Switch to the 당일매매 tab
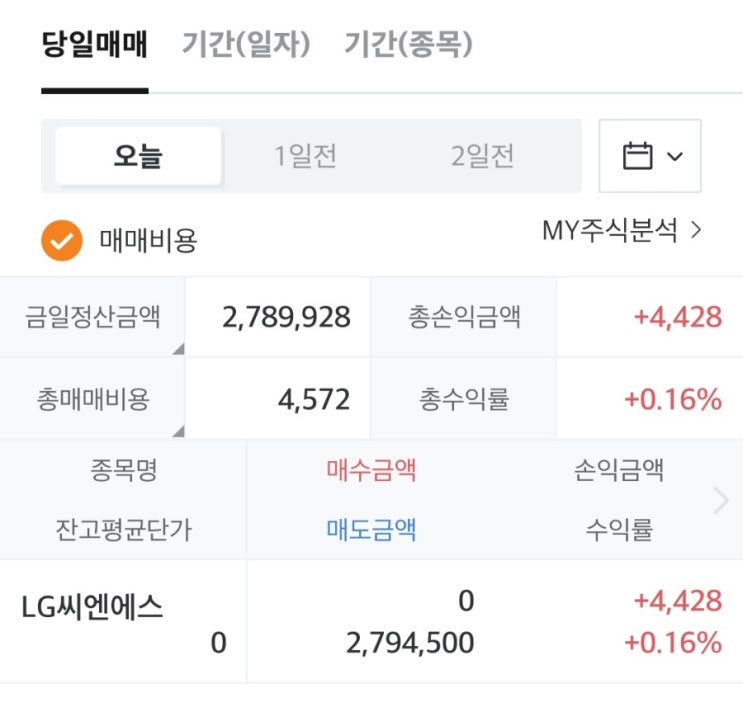 click(x=95, y=45)
